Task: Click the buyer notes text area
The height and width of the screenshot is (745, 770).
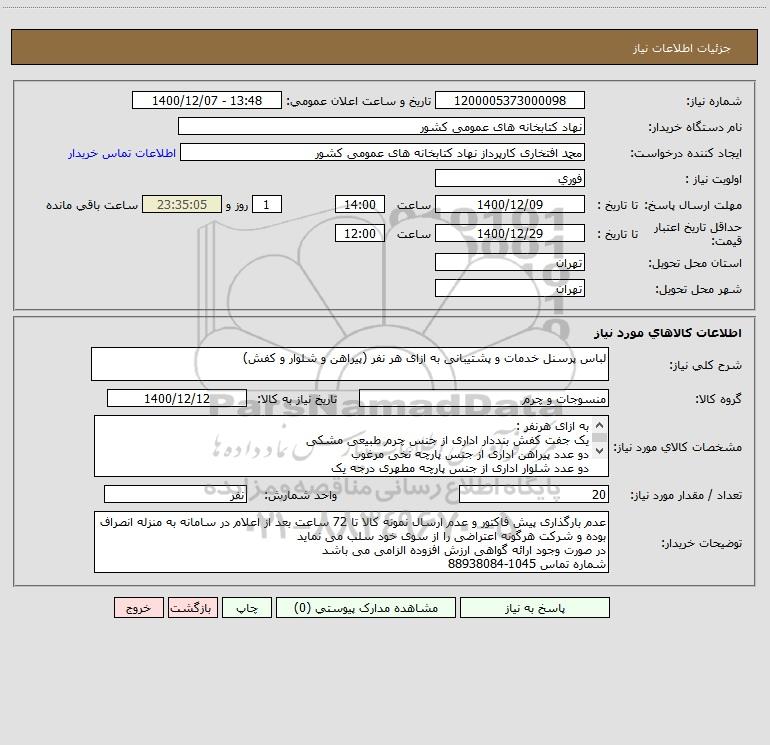Action: (351, 542)
